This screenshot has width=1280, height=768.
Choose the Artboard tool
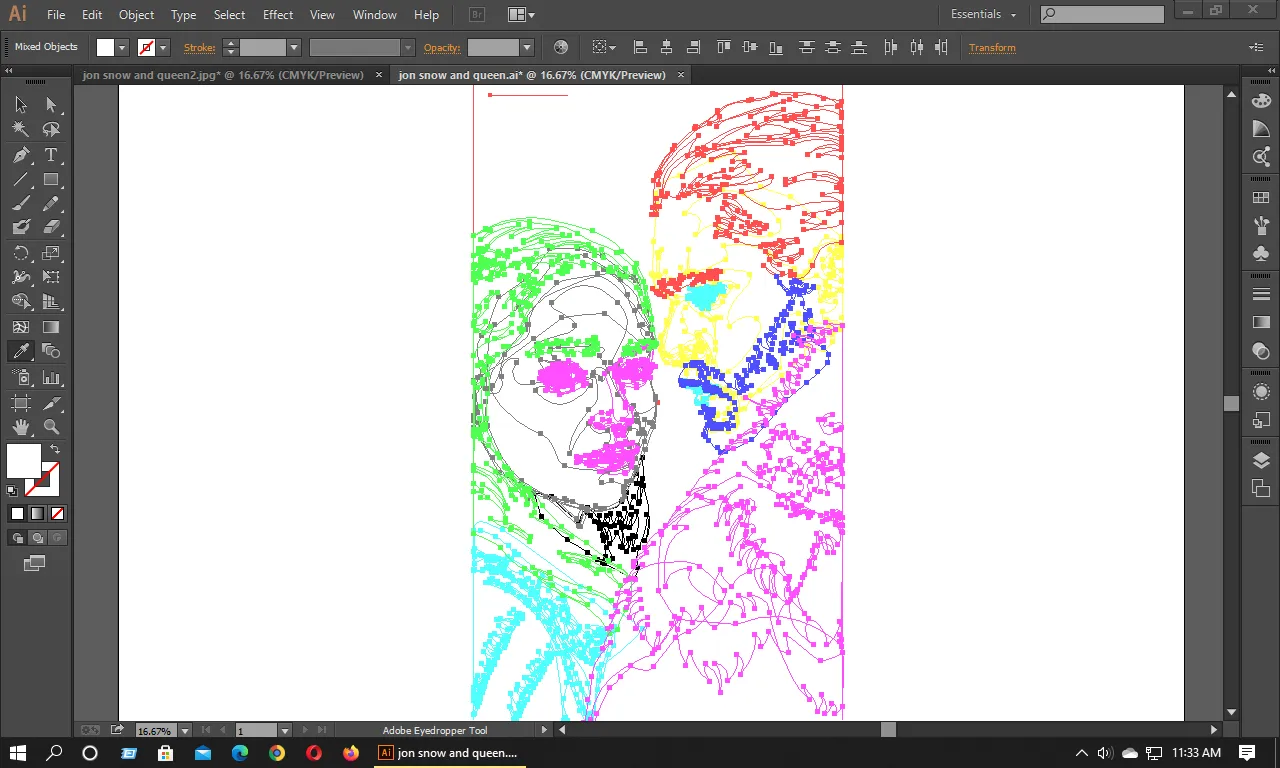click(21, 403)
